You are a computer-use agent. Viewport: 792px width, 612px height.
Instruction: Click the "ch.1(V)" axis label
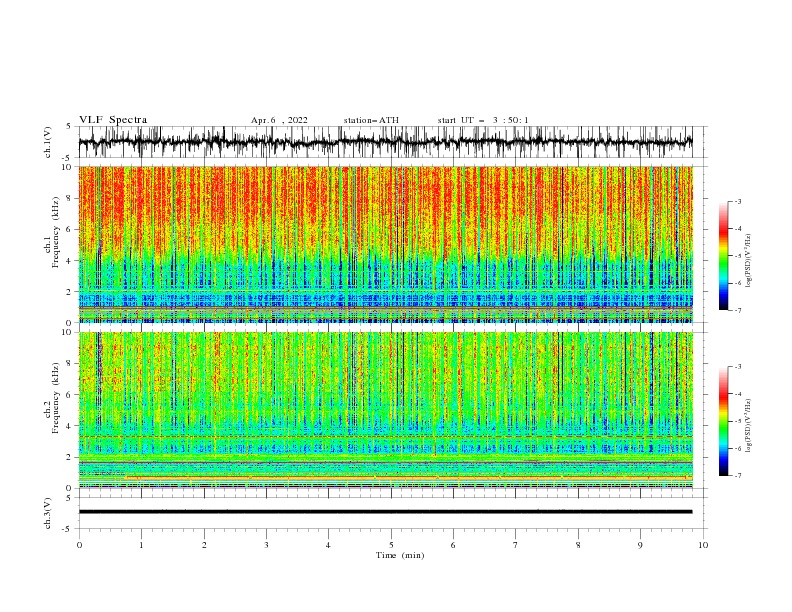tap(48, 142)
